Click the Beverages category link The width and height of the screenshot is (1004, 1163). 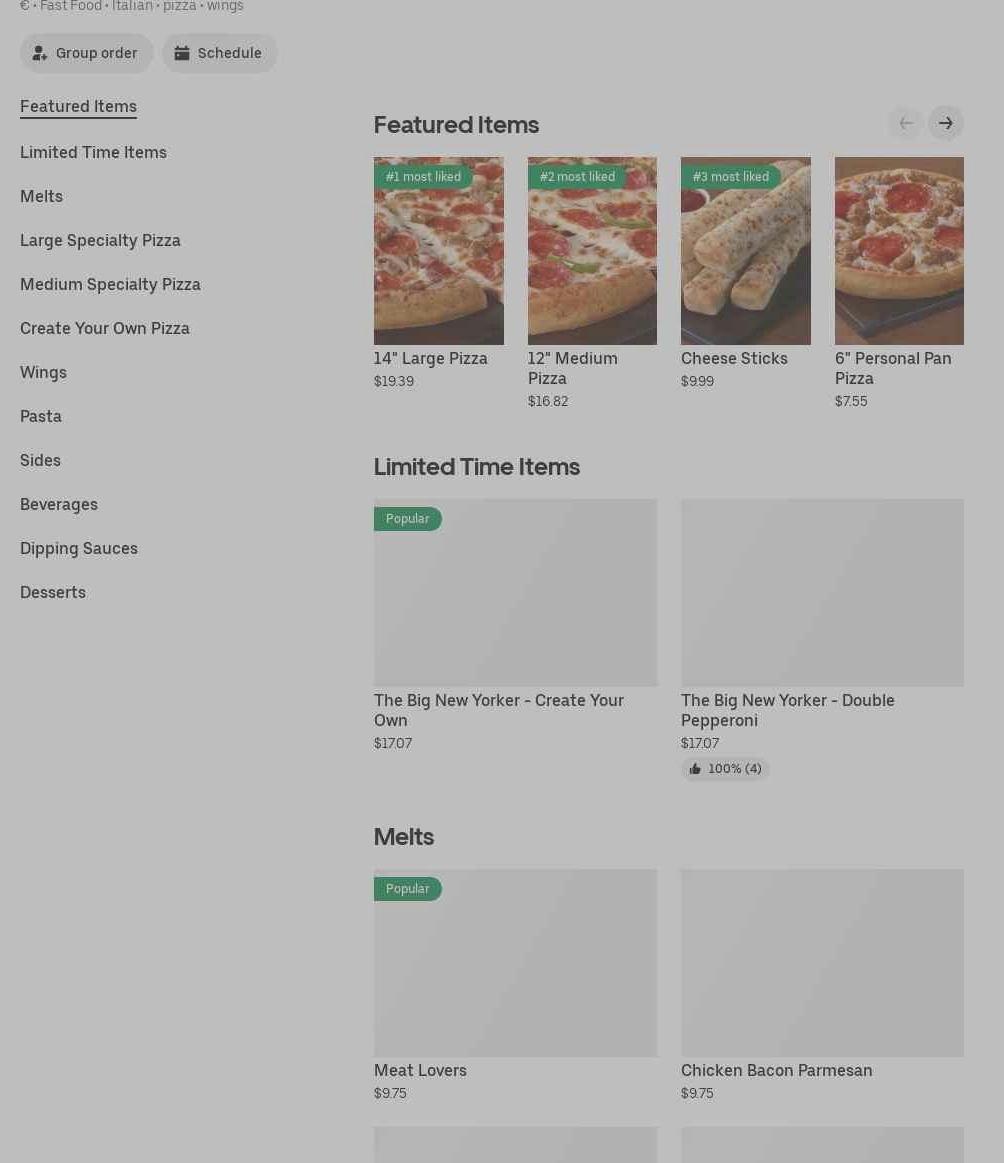[x=59, y=504]
